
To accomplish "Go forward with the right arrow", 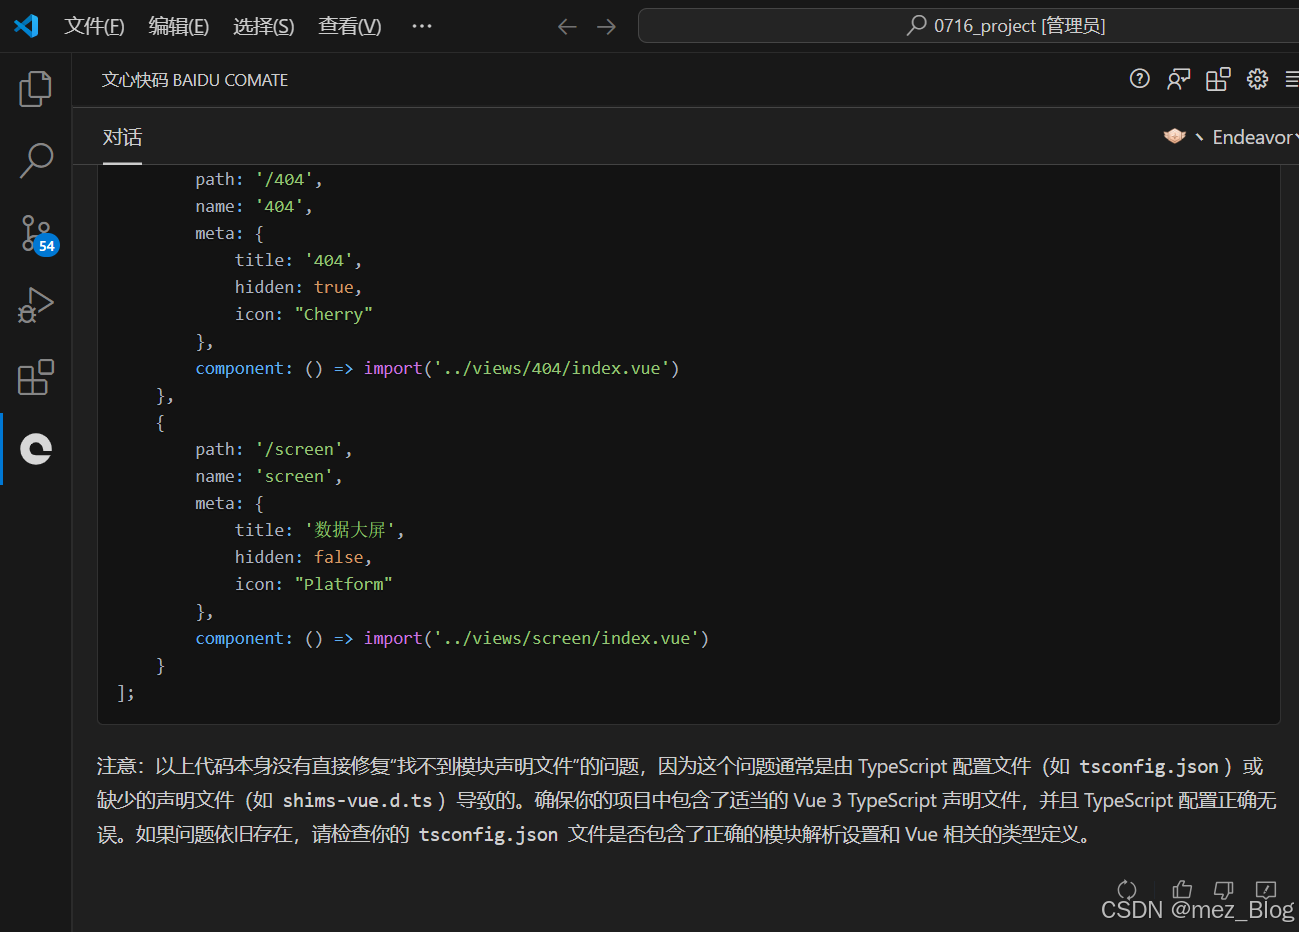I will (607, 27).
